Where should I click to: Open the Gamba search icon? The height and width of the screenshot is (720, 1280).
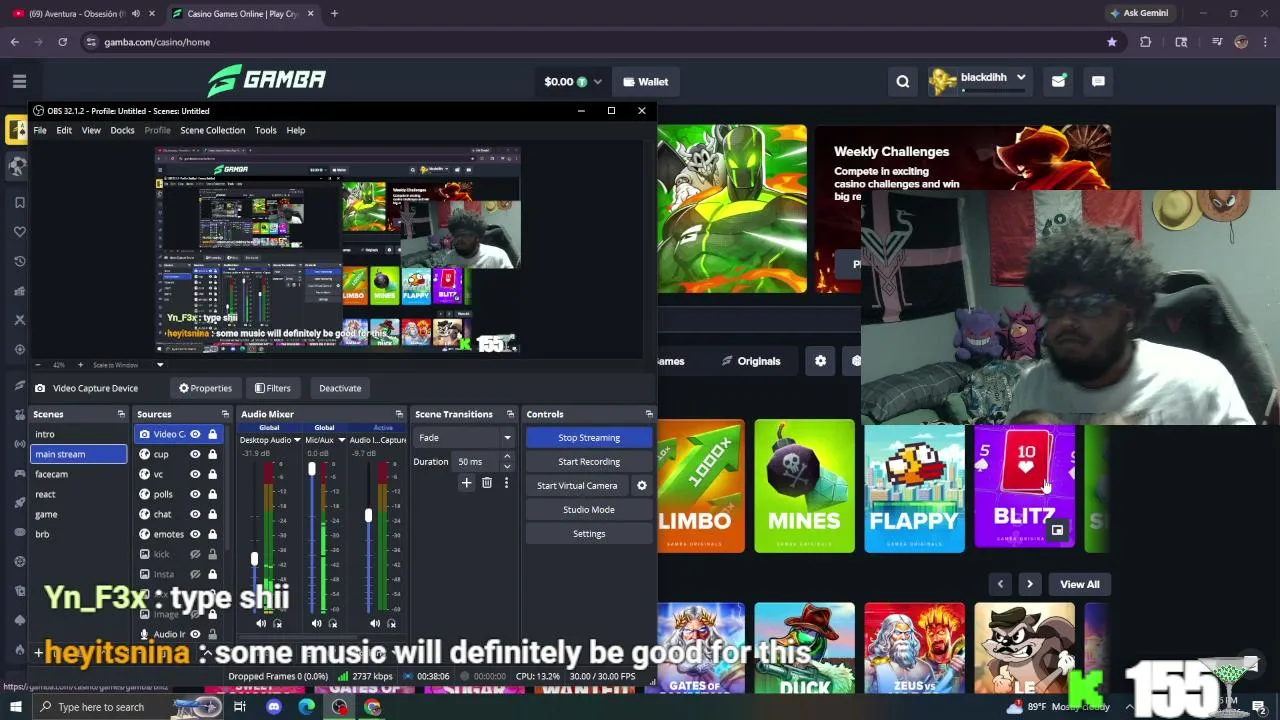coord(903,82)
